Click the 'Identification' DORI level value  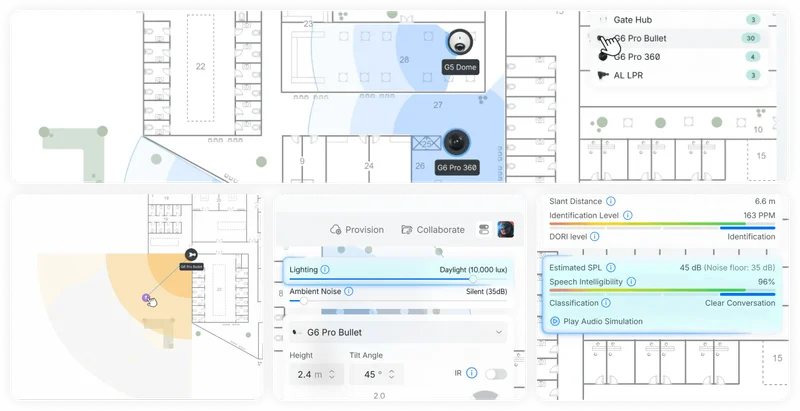point(751,237)
